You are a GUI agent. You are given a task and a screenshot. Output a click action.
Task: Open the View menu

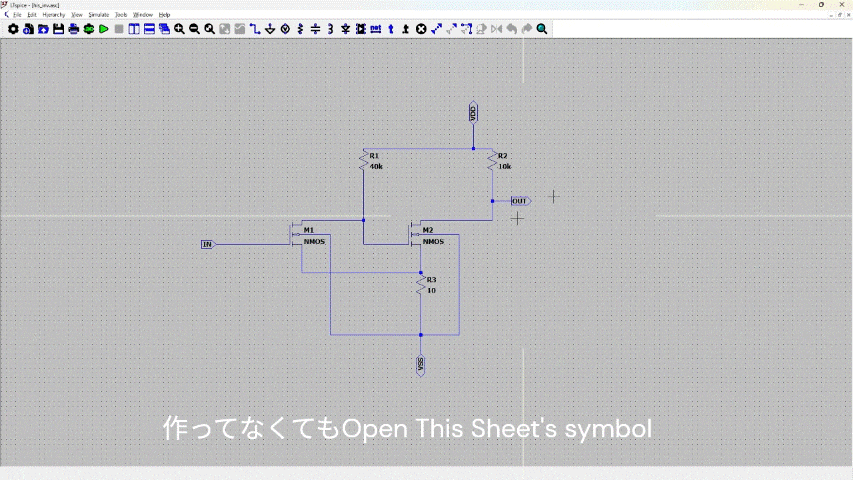coord(77,15)
